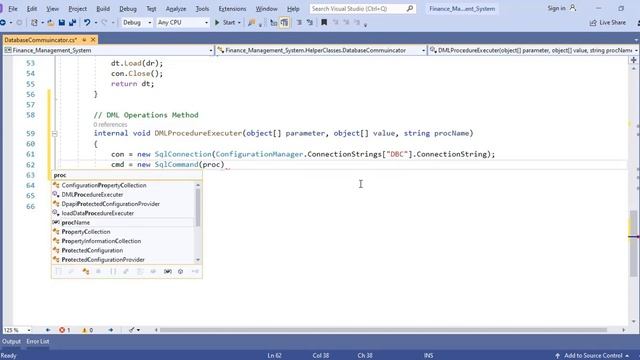Click the comment-out selected lines icon
Screen dimensions: 640x360
pos(299,23)
